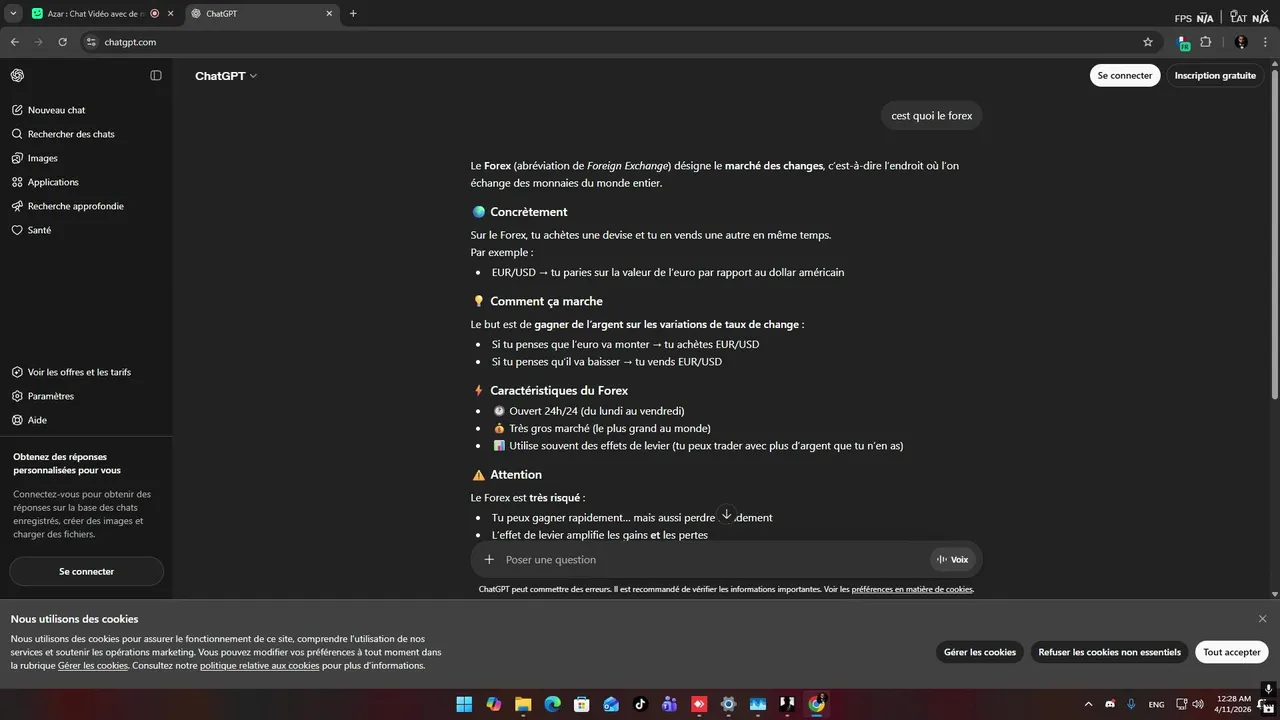Open the taskbar clock and date
The height and width of the screenshot is (720, 1280).
(1233, 704)
